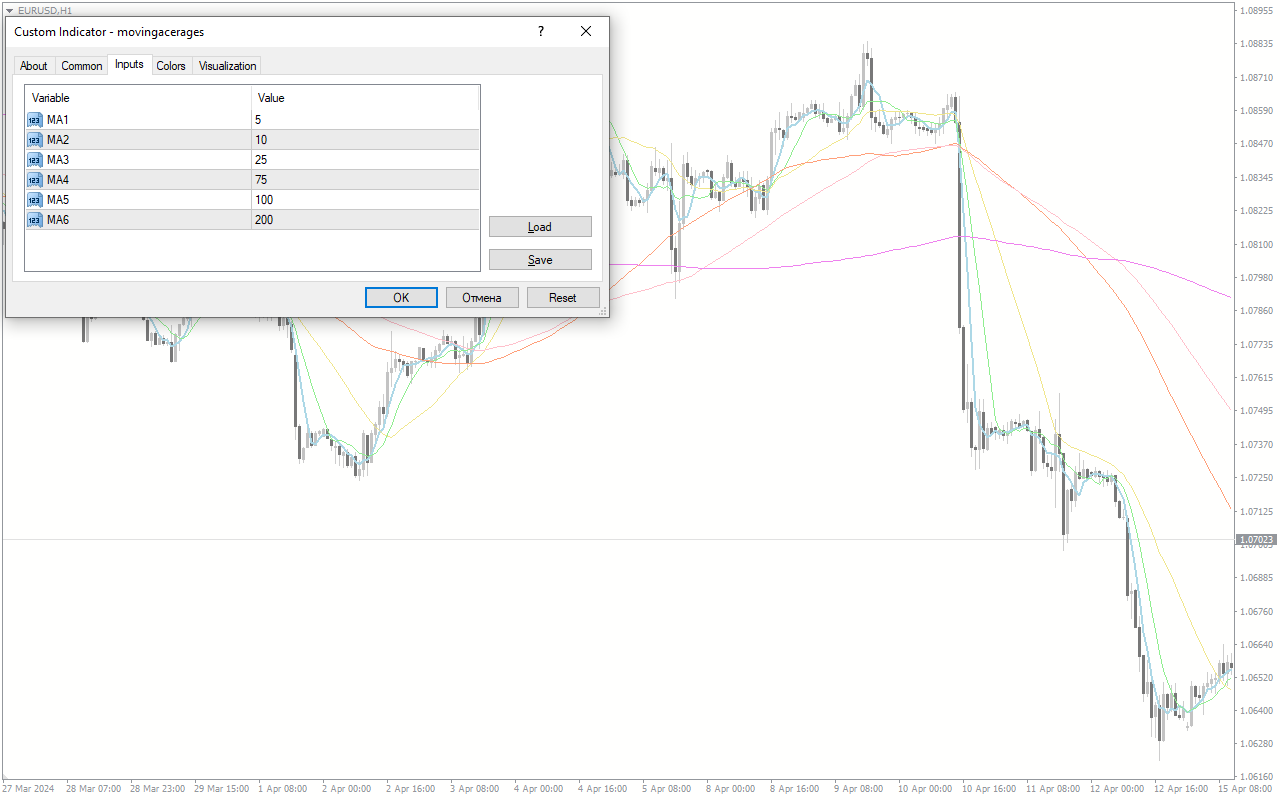The width and height of the screenshot is (1280, 800).
Task: Select the MA3 value 25 cell
Action: tap(366, 160)
